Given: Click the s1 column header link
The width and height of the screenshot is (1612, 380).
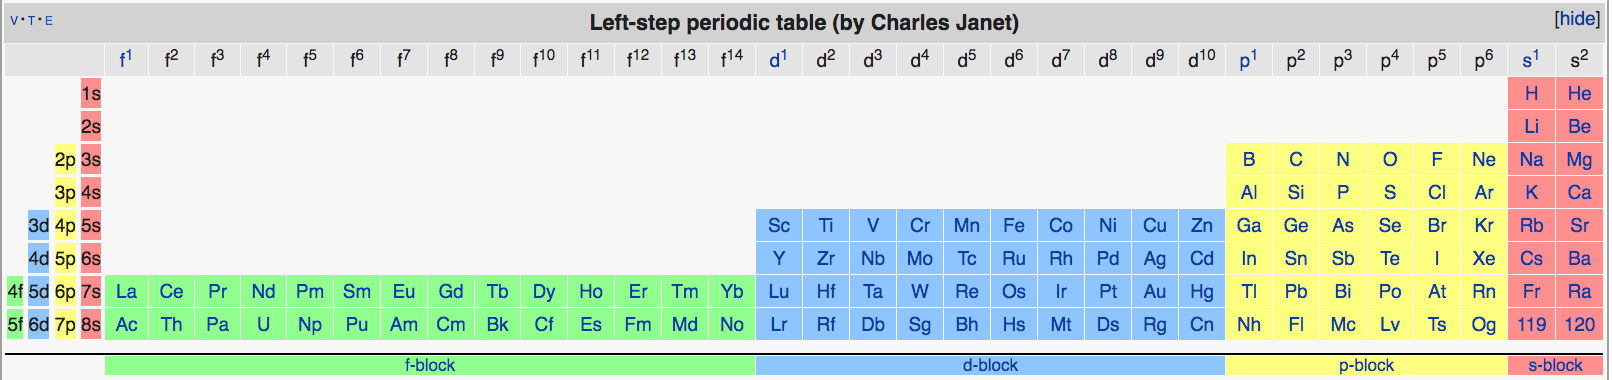Looking at the screenshot, I should coord(1531,60).
